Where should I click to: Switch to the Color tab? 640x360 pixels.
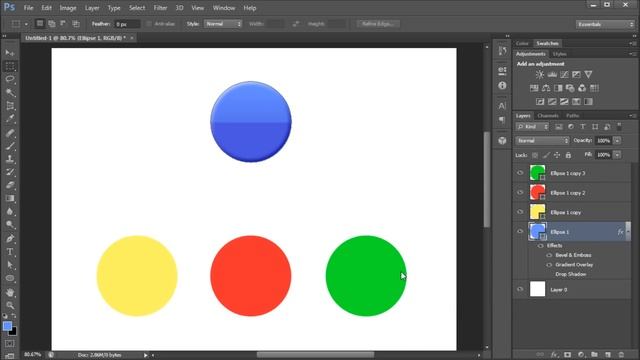coord(522,43)
